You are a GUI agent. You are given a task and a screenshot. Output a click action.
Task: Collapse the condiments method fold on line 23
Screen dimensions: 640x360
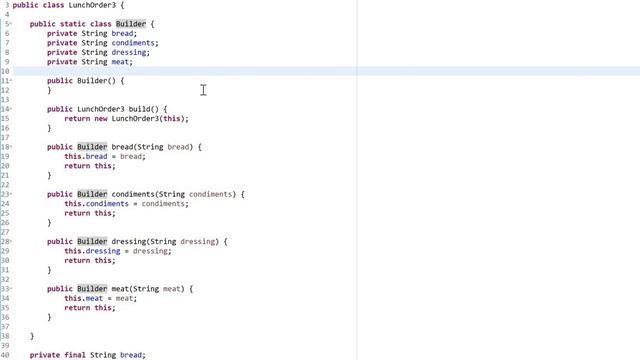[11, 194]
